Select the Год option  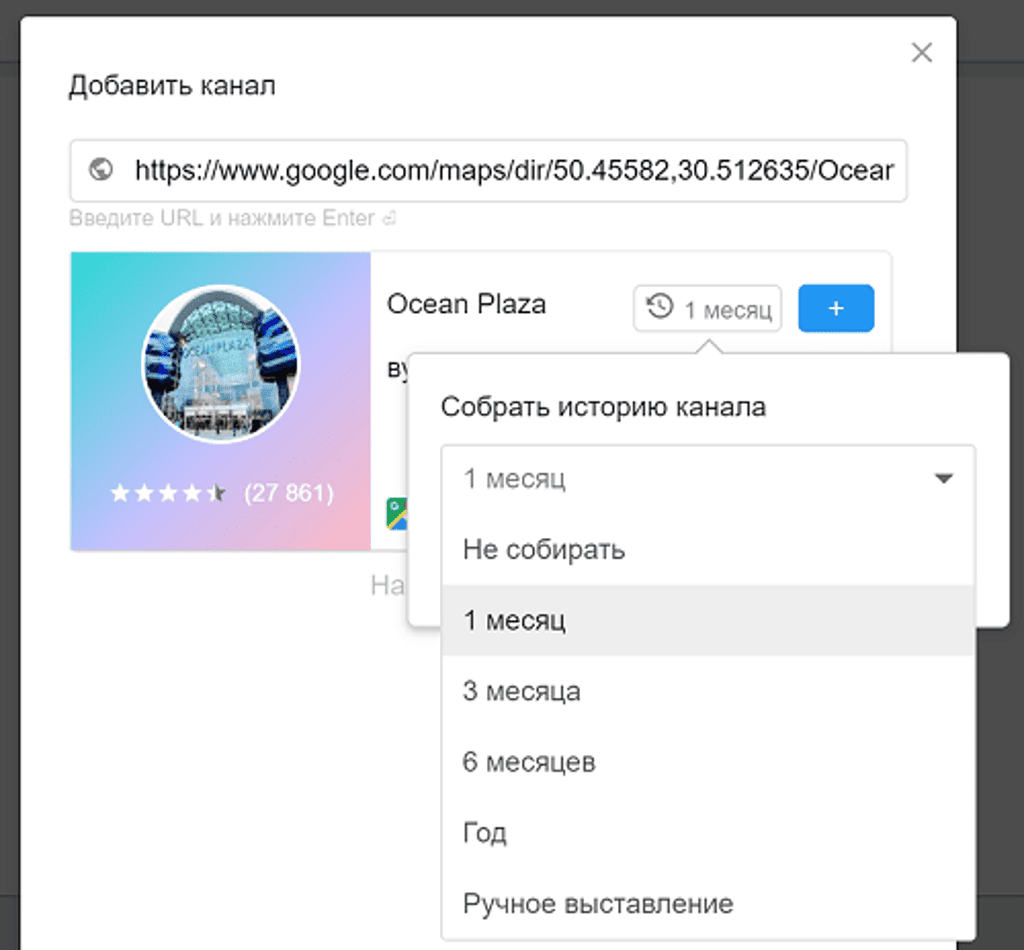coord(708,832)
